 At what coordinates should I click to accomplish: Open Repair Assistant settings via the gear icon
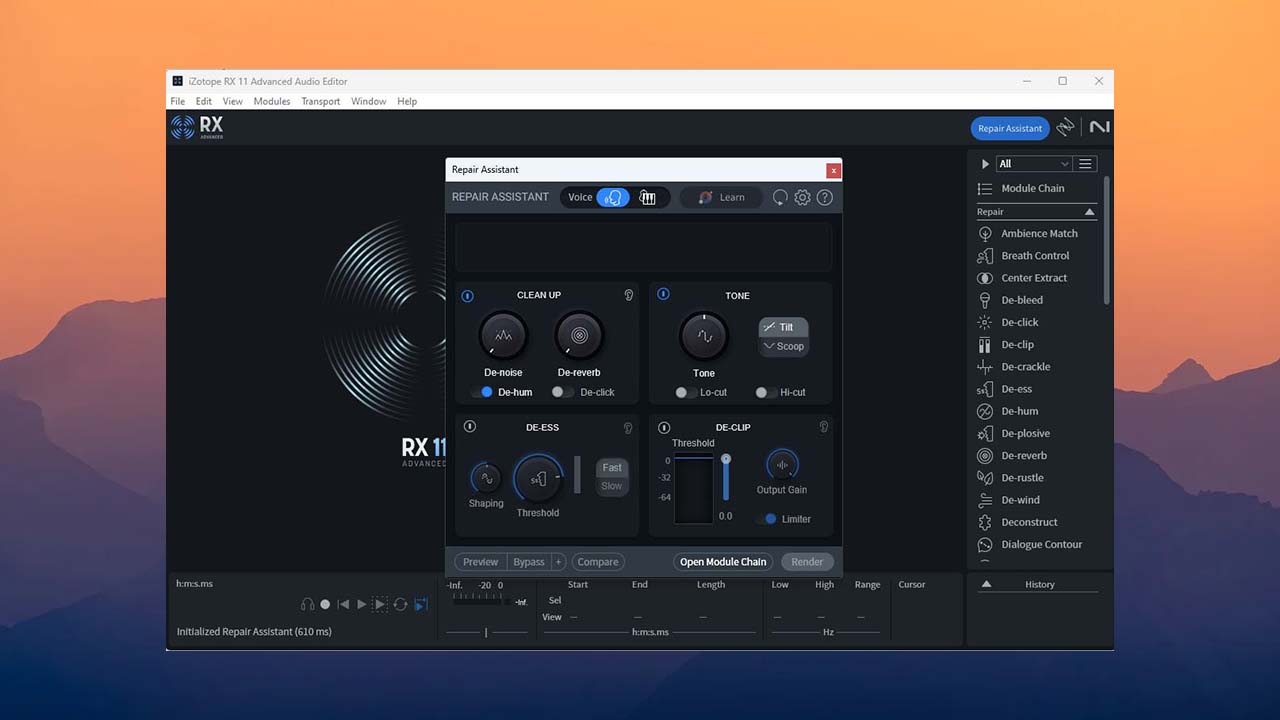coord(802,197)
